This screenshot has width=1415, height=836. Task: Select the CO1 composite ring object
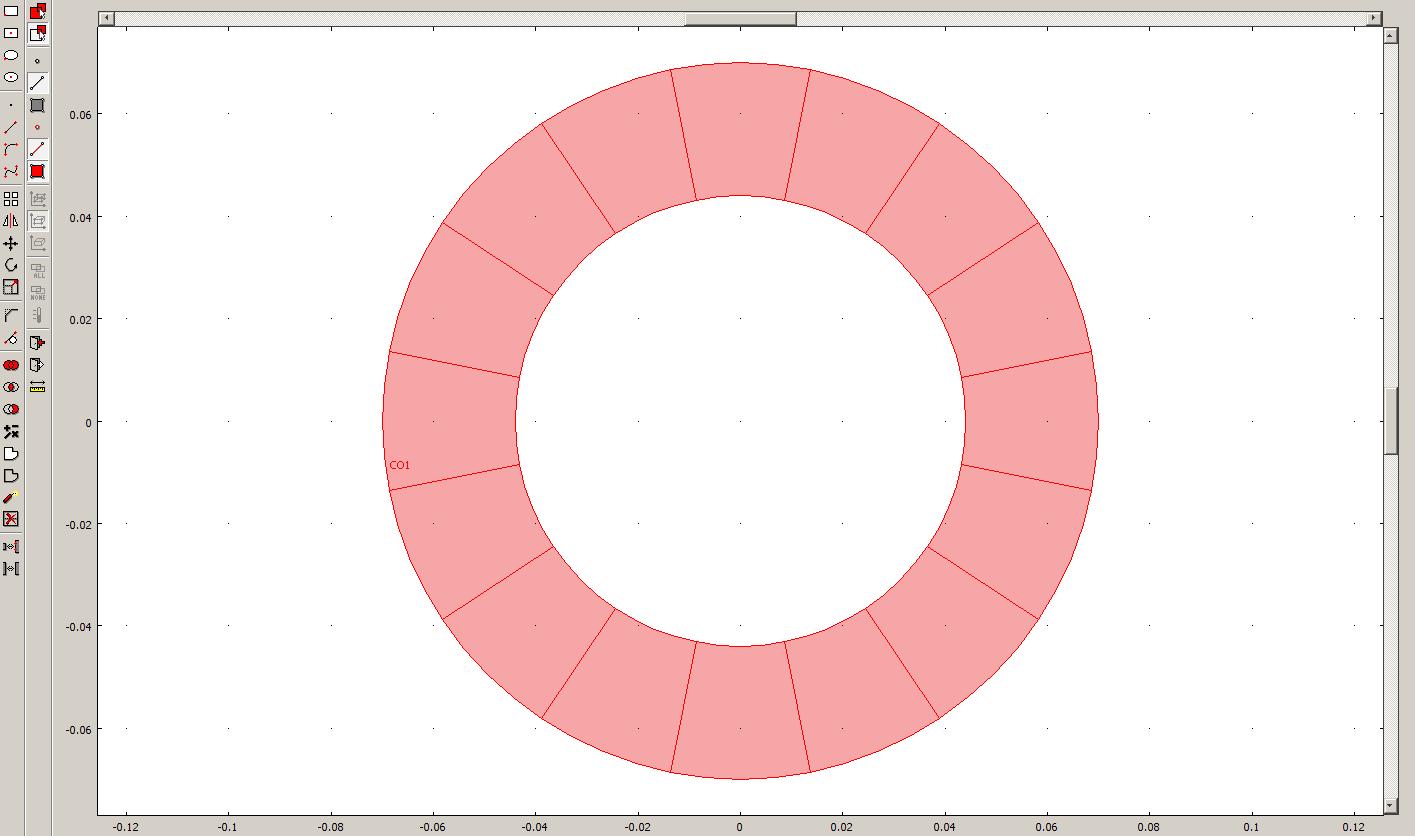point(450,420)
